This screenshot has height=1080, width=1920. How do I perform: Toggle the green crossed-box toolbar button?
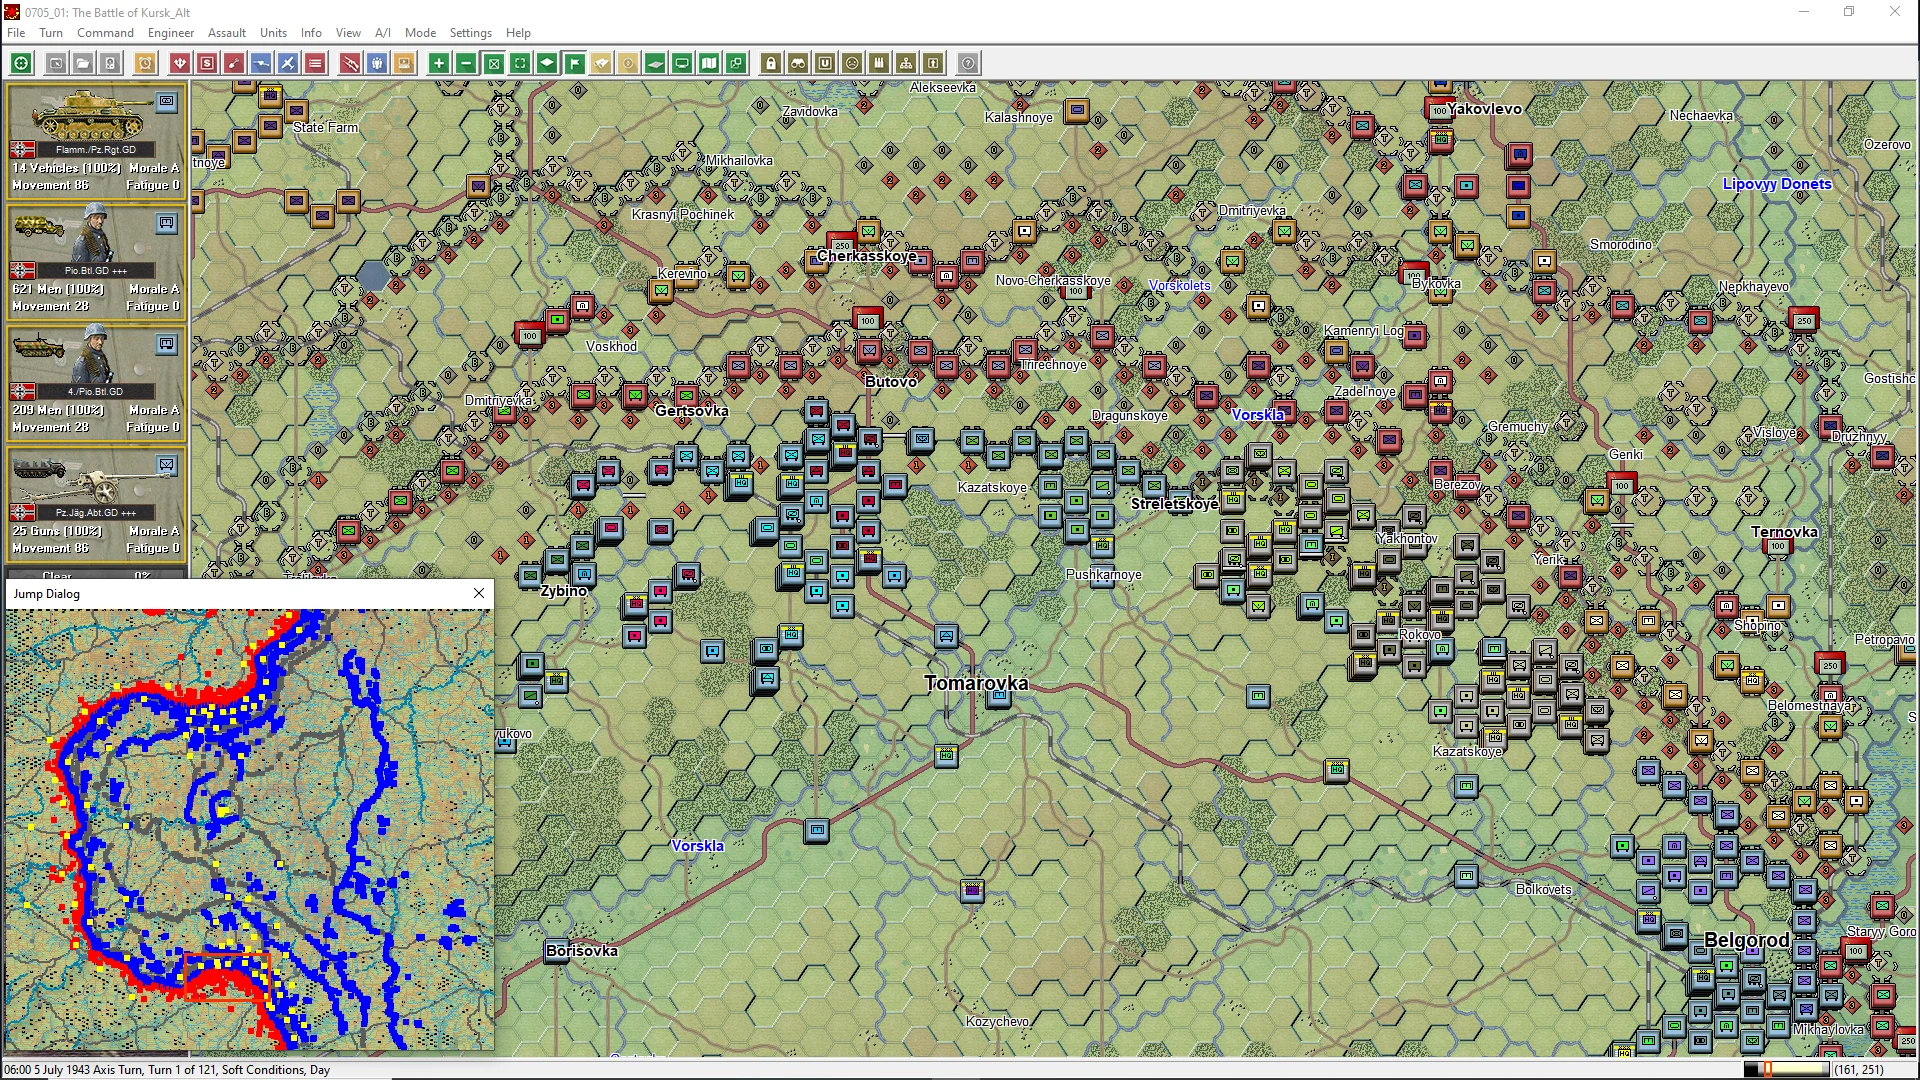[x=493, y=64]
